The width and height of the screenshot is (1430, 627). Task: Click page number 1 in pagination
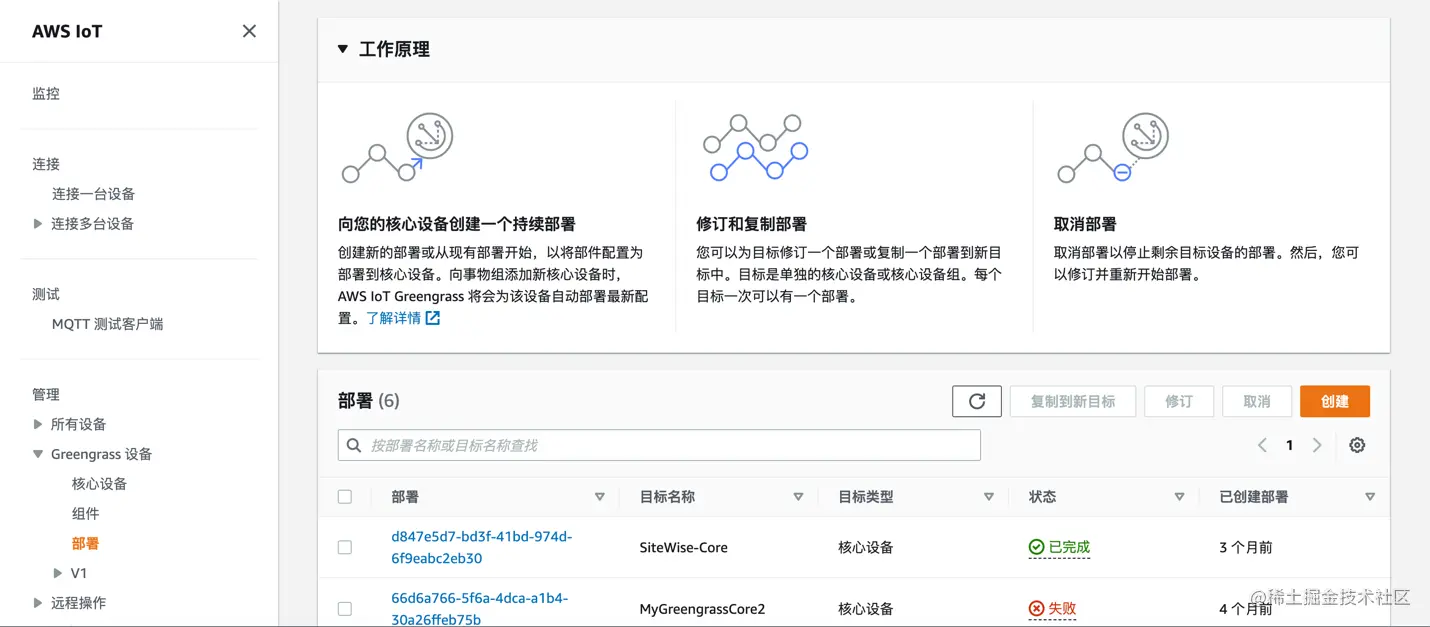click(x=1289, y=445)
